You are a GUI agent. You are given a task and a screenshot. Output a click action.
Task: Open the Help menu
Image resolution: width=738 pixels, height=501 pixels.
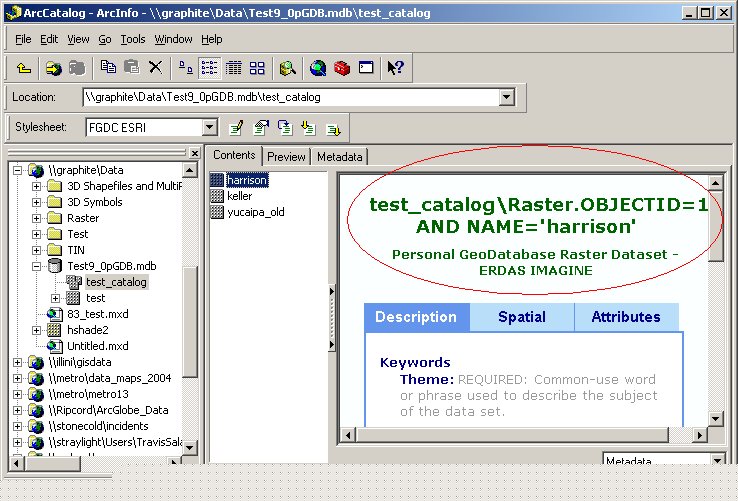[212, 40]
